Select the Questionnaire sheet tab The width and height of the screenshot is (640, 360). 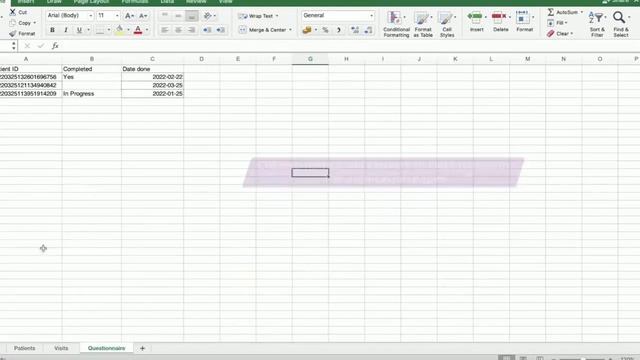[x=107, y=348]
